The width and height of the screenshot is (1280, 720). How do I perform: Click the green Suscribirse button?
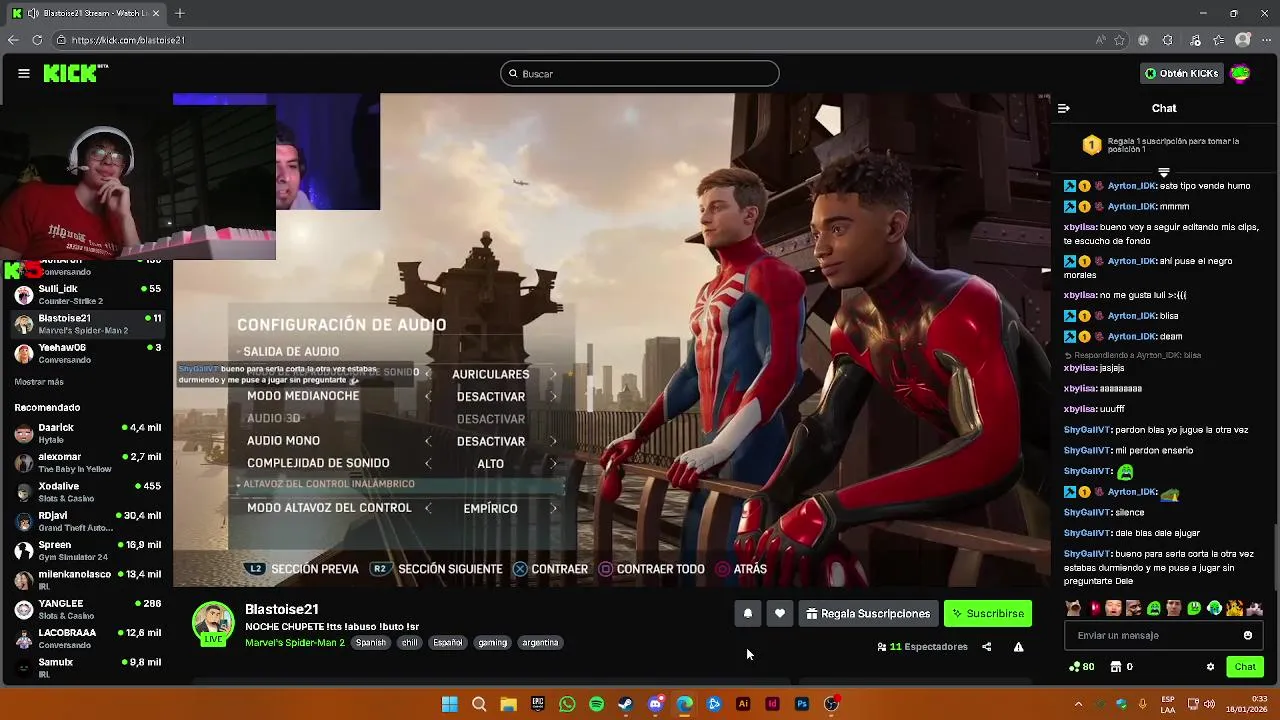coord(988,614)
